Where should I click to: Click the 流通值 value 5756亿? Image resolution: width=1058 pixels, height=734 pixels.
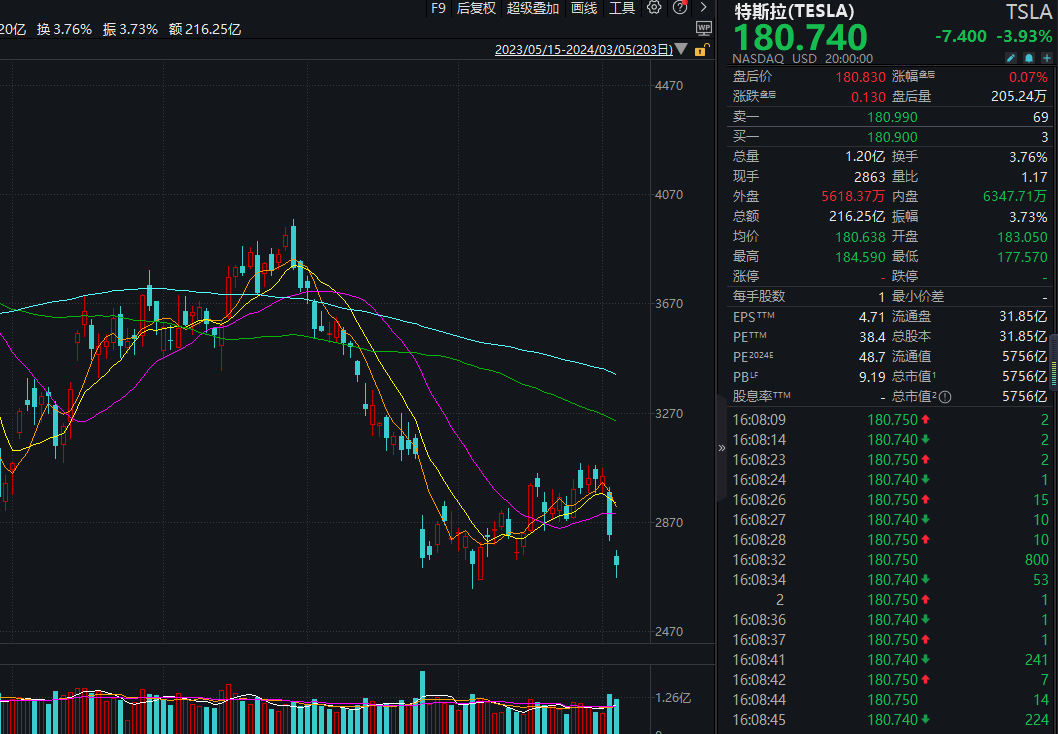click(1024, 356)
